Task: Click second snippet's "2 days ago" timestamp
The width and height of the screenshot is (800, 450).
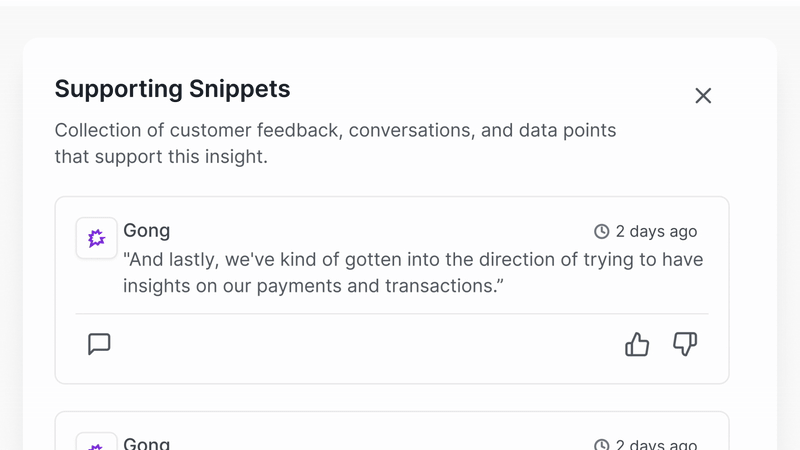Action: pos(656,445)
